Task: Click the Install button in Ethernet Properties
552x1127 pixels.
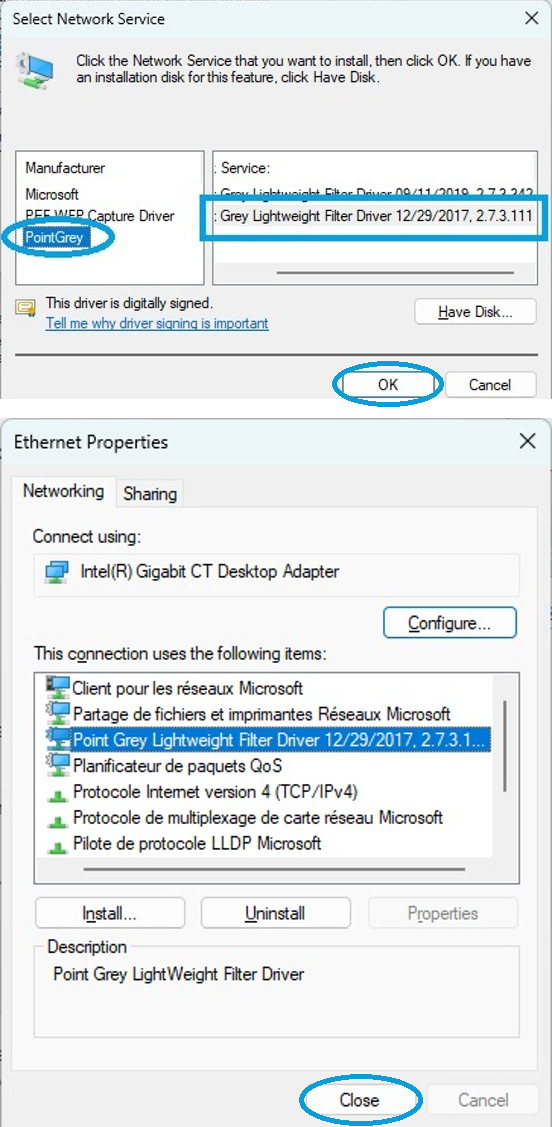Action: click(x=110, y=914)
